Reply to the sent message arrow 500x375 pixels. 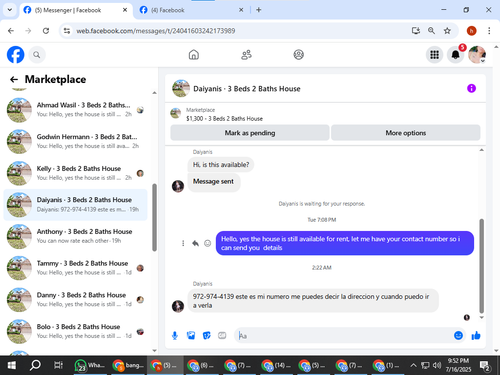[195, 243]
